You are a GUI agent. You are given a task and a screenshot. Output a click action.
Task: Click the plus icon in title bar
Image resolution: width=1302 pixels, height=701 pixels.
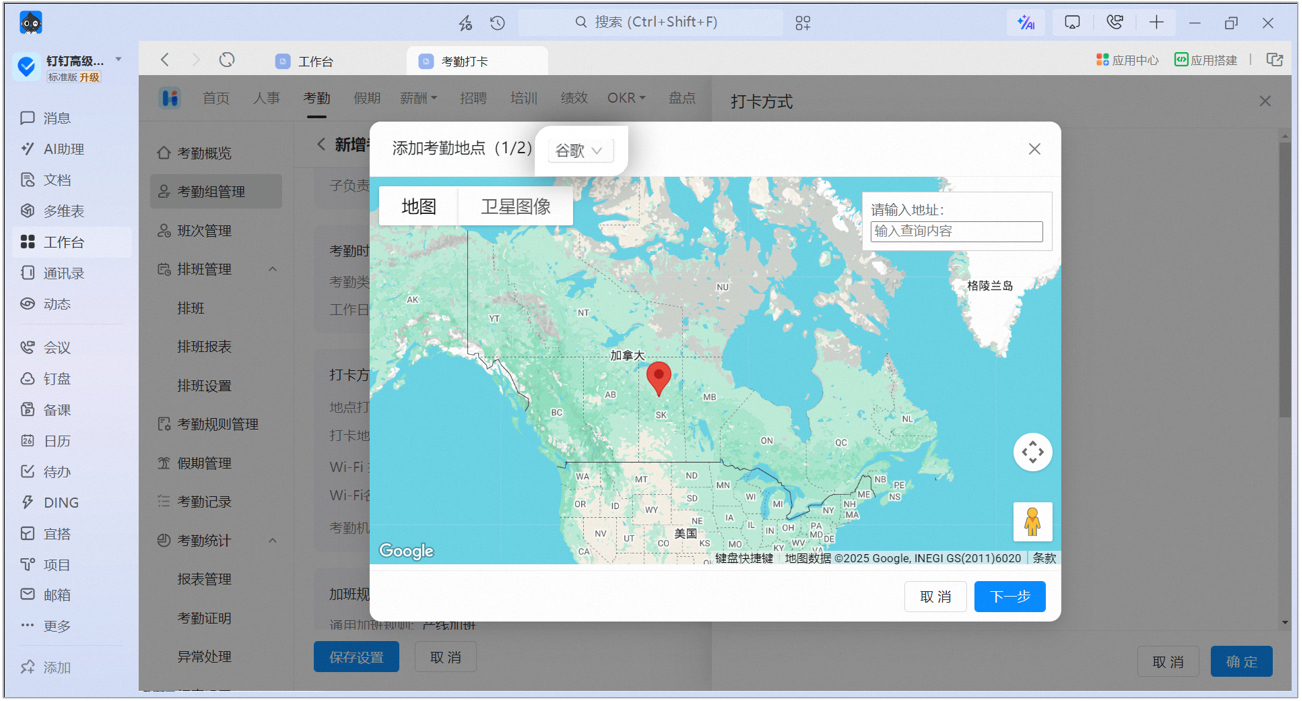point(1156,22)
